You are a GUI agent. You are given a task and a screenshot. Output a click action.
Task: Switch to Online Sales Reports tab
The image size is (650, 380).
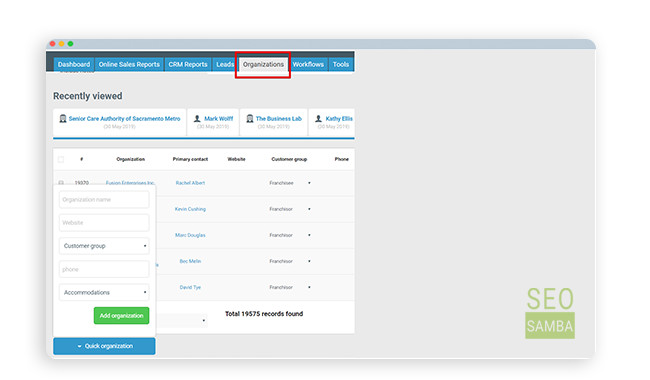129,64
